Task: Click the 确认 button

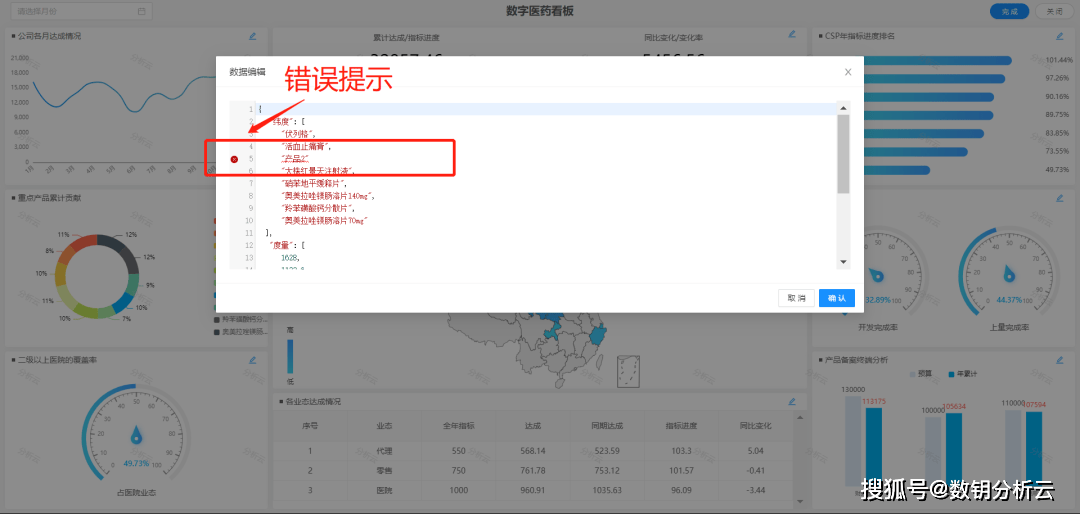Action: (837, 298)
